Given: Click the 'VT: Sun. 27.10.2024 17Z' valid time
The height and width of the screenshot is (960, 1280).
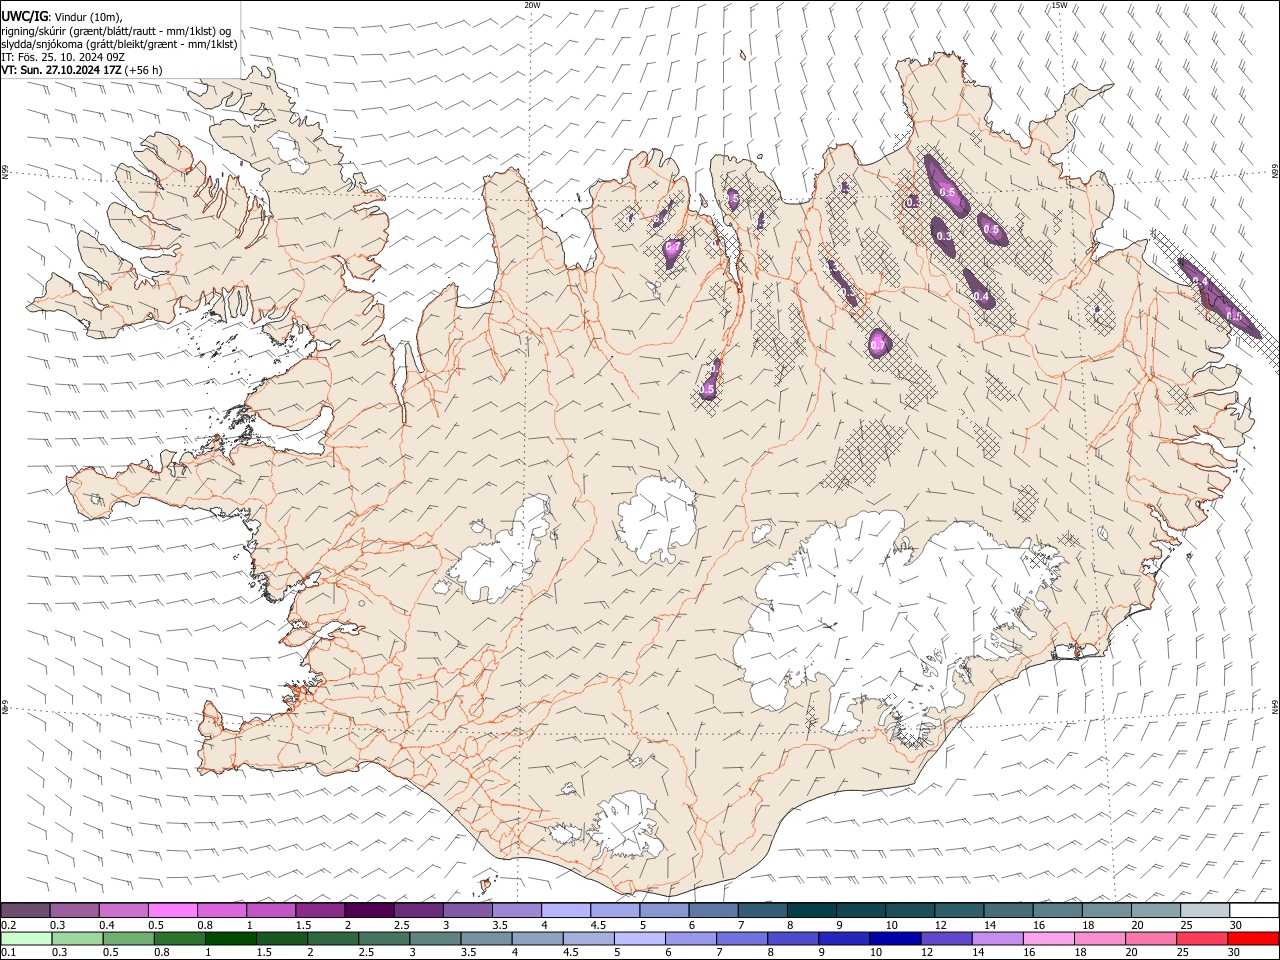Looking at the screenshot, I should click(x=62, y=70).
